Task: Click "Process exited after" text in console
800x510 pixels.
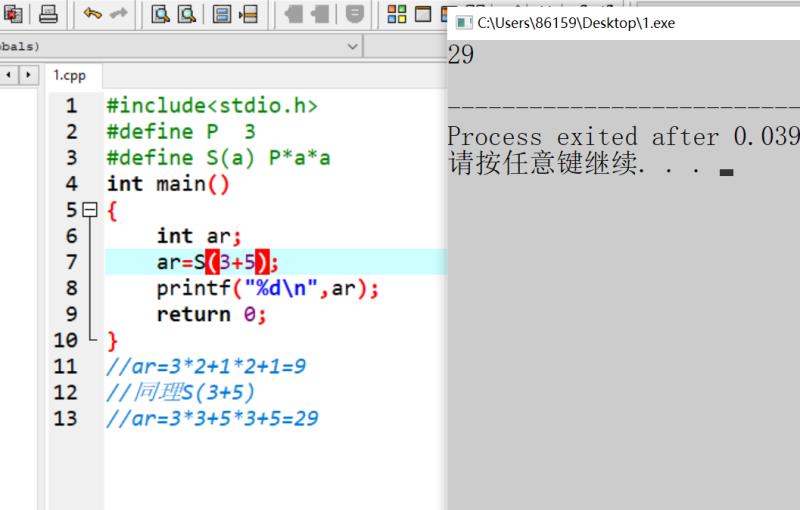Action: (x=583, y=137)
